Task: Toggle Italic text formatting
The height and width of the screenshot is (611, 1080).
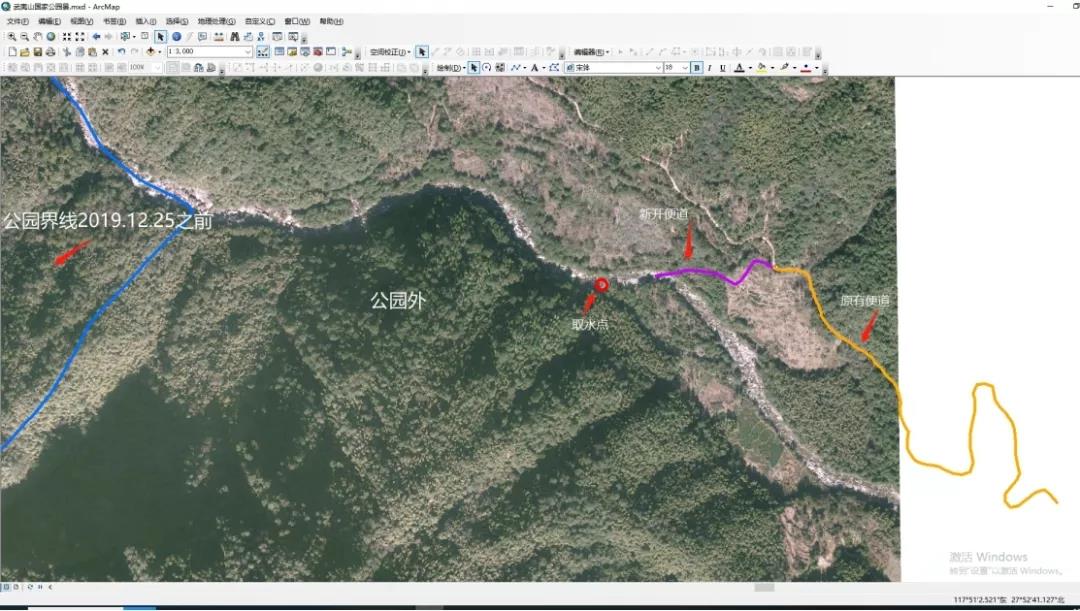Action: tap(709, 68)
